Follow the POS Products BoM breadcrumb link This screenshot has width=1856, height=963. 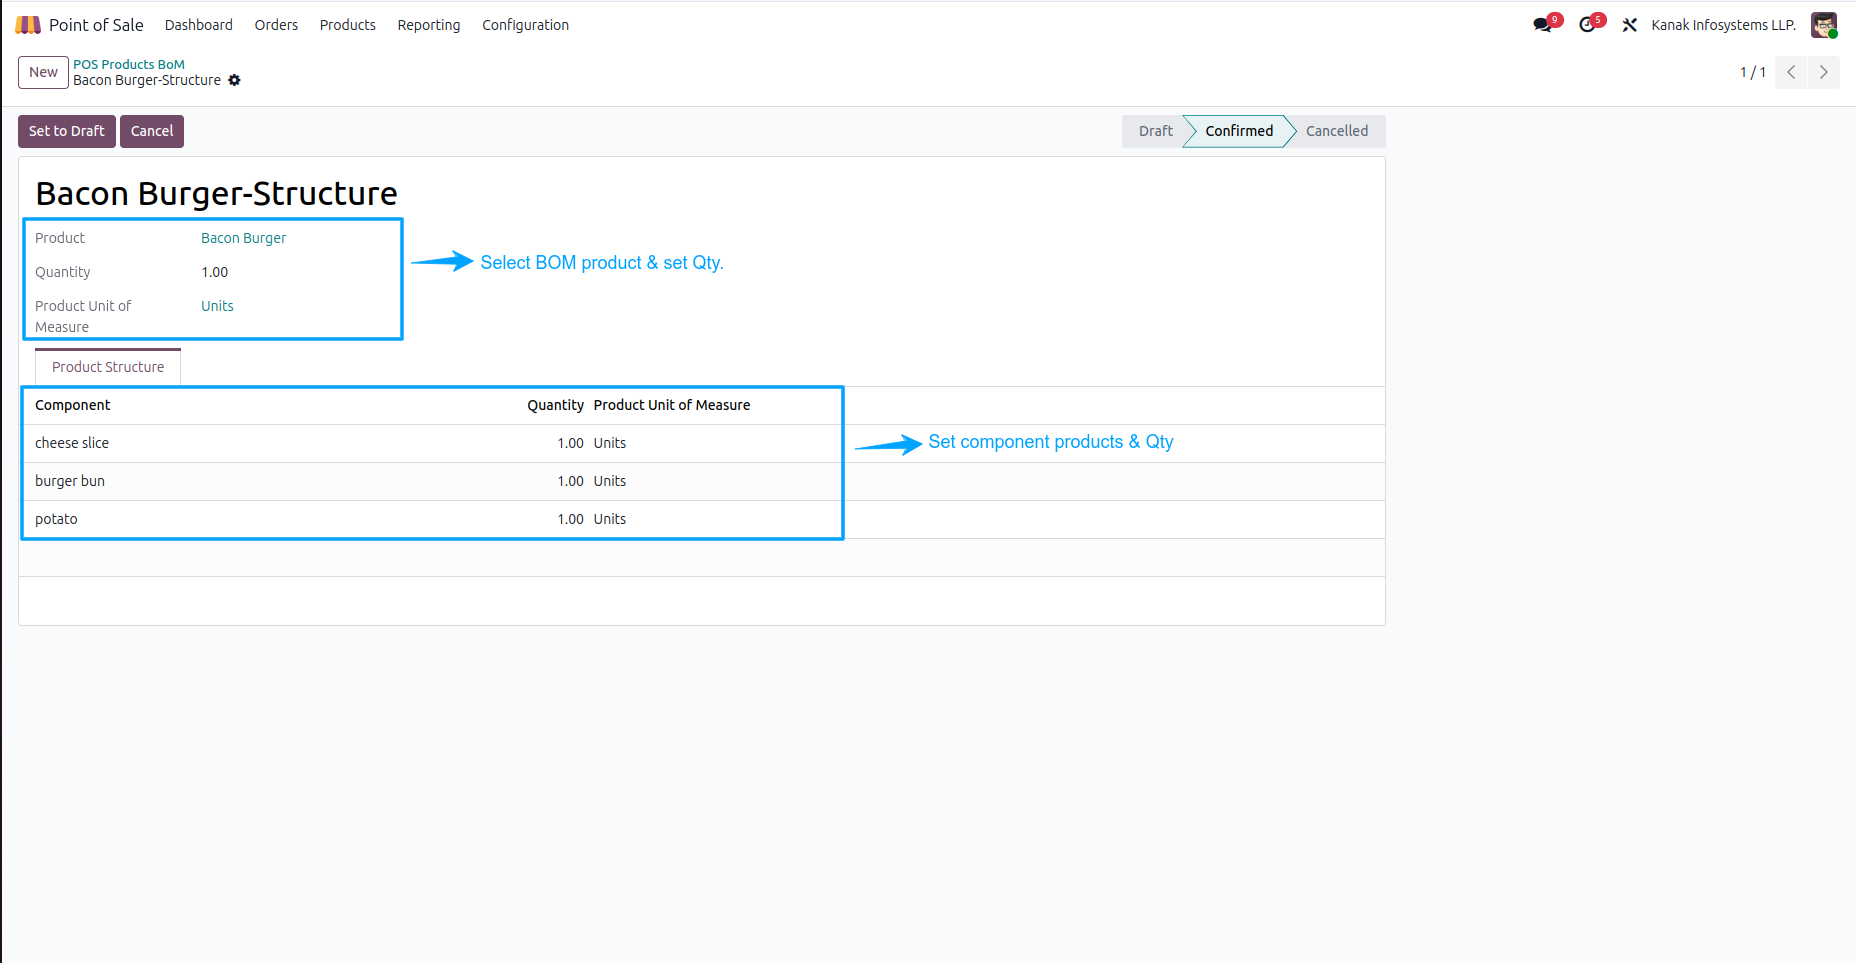tap(129, 64)
